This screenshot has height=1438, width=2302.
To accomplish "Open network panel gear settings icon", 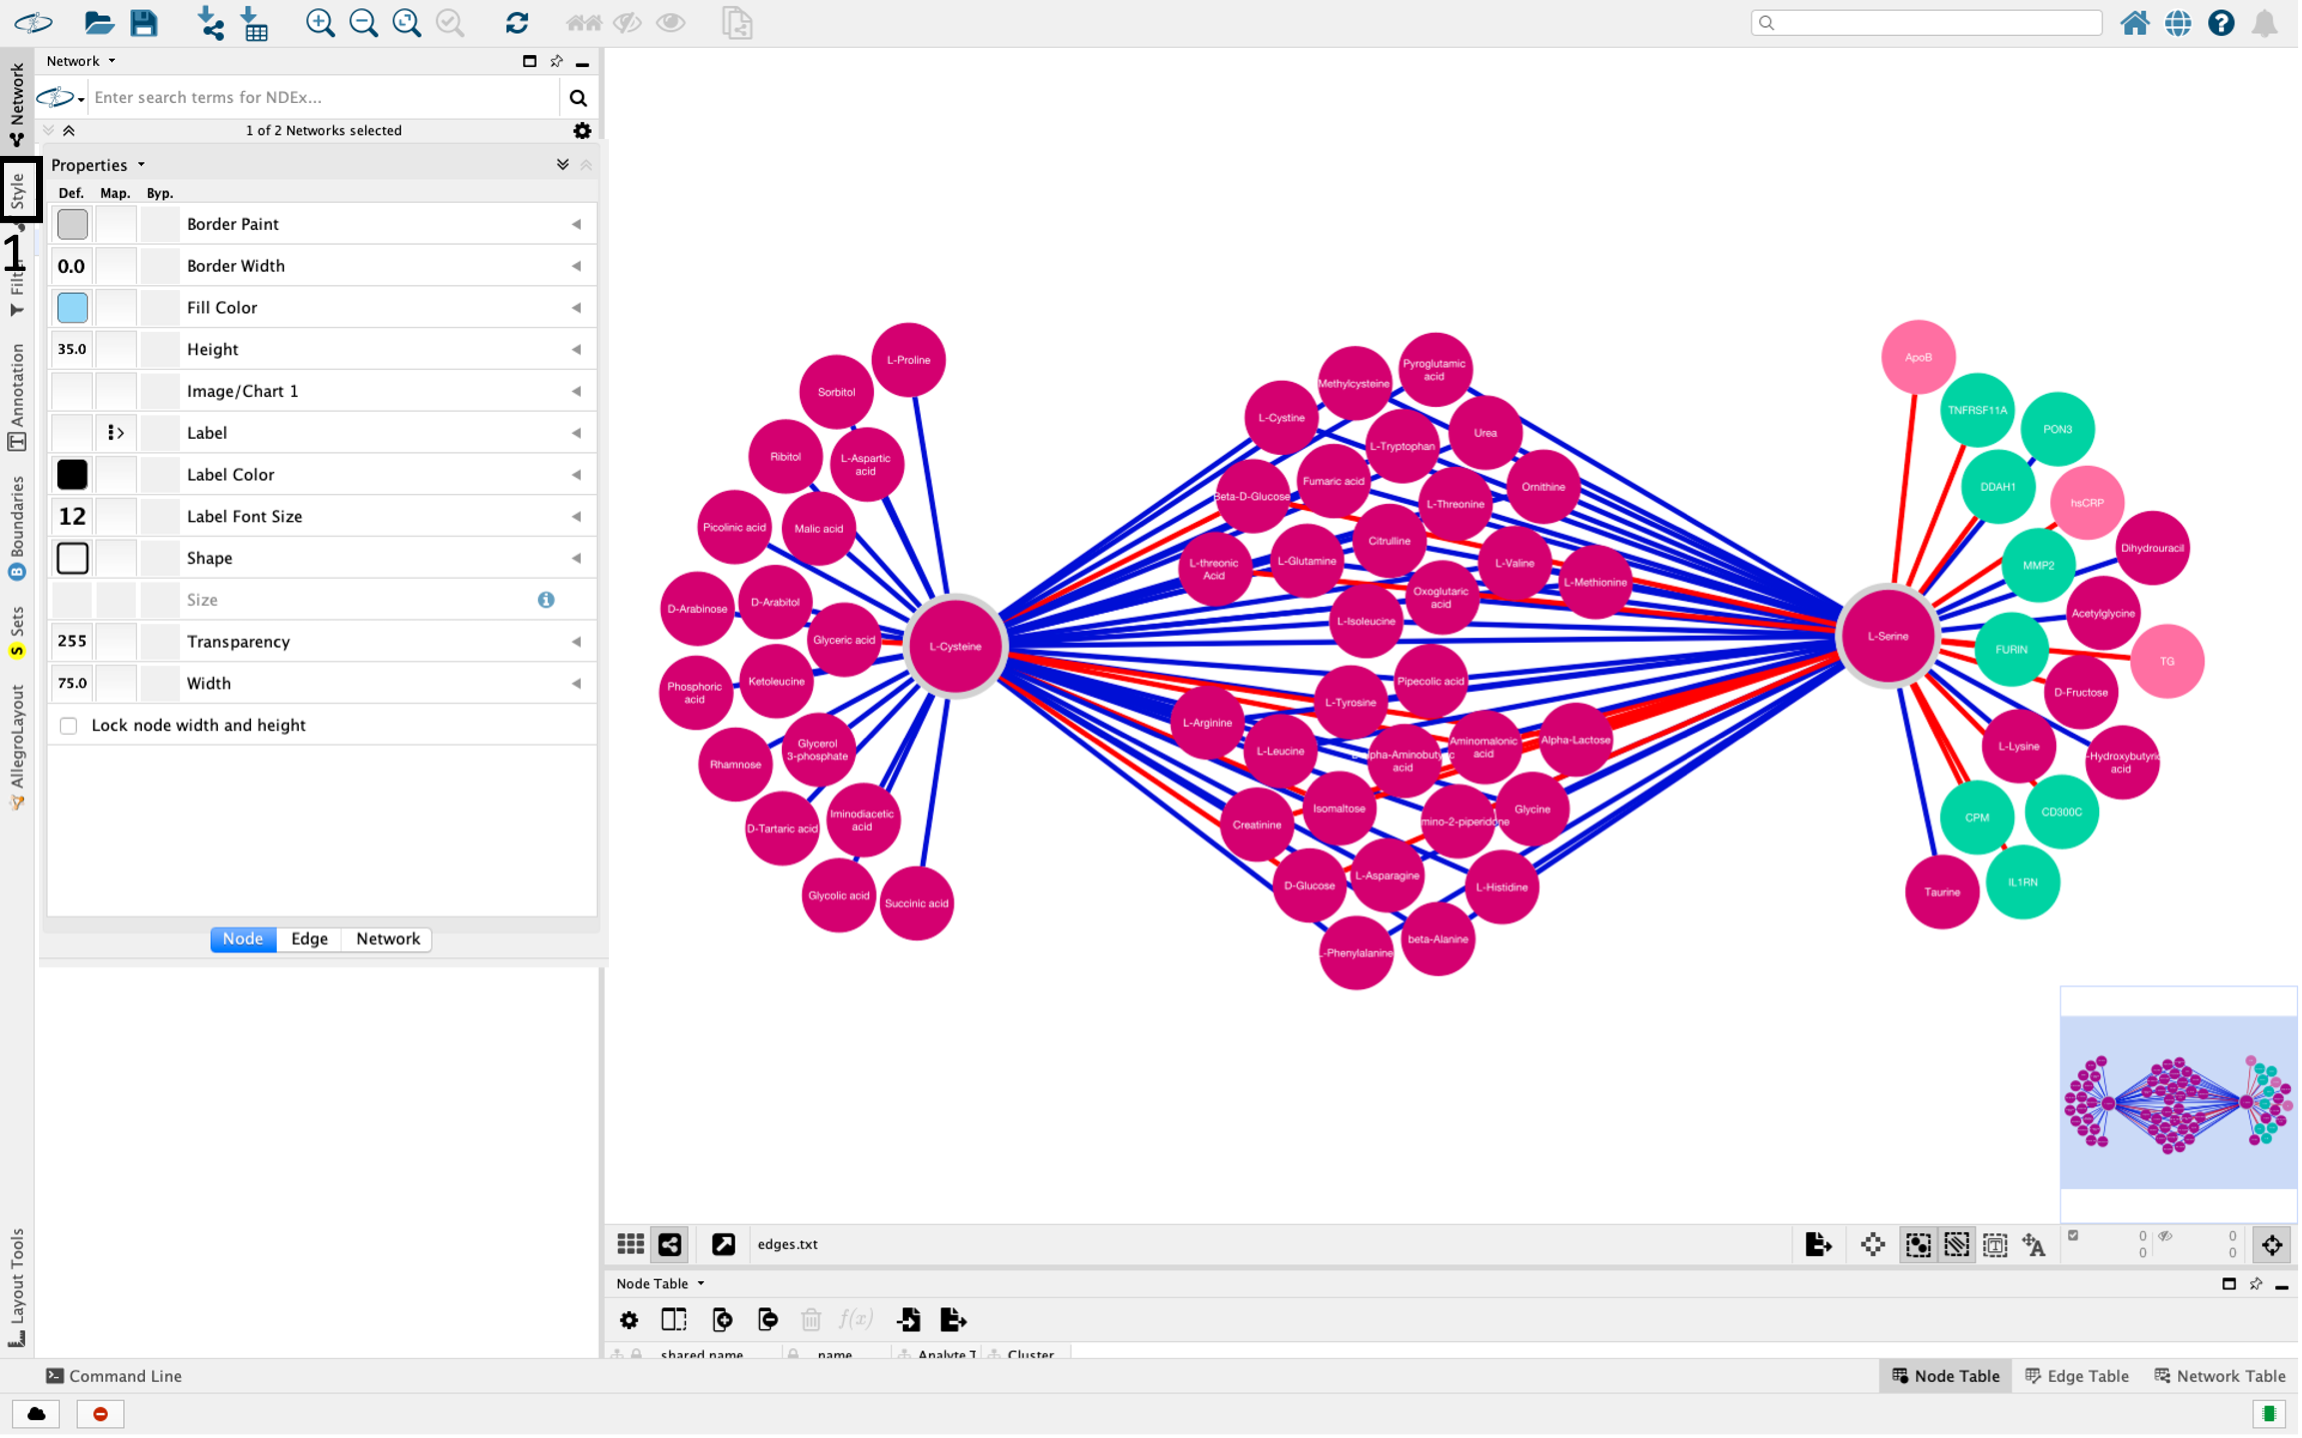I will pyautogui.click(x=583, y=131).
